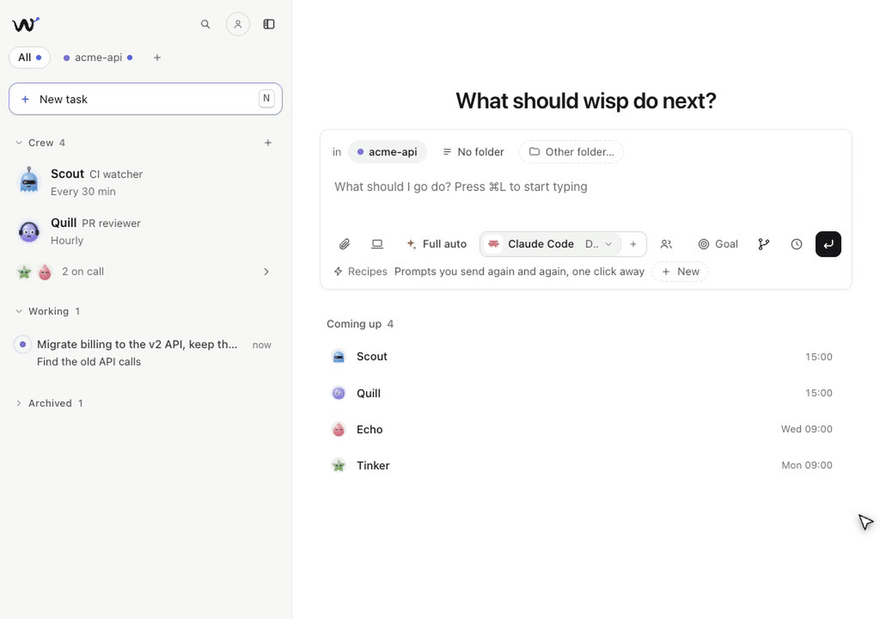Submit task with the black enter button
This screenshot has height=619, width=880.
828,244
